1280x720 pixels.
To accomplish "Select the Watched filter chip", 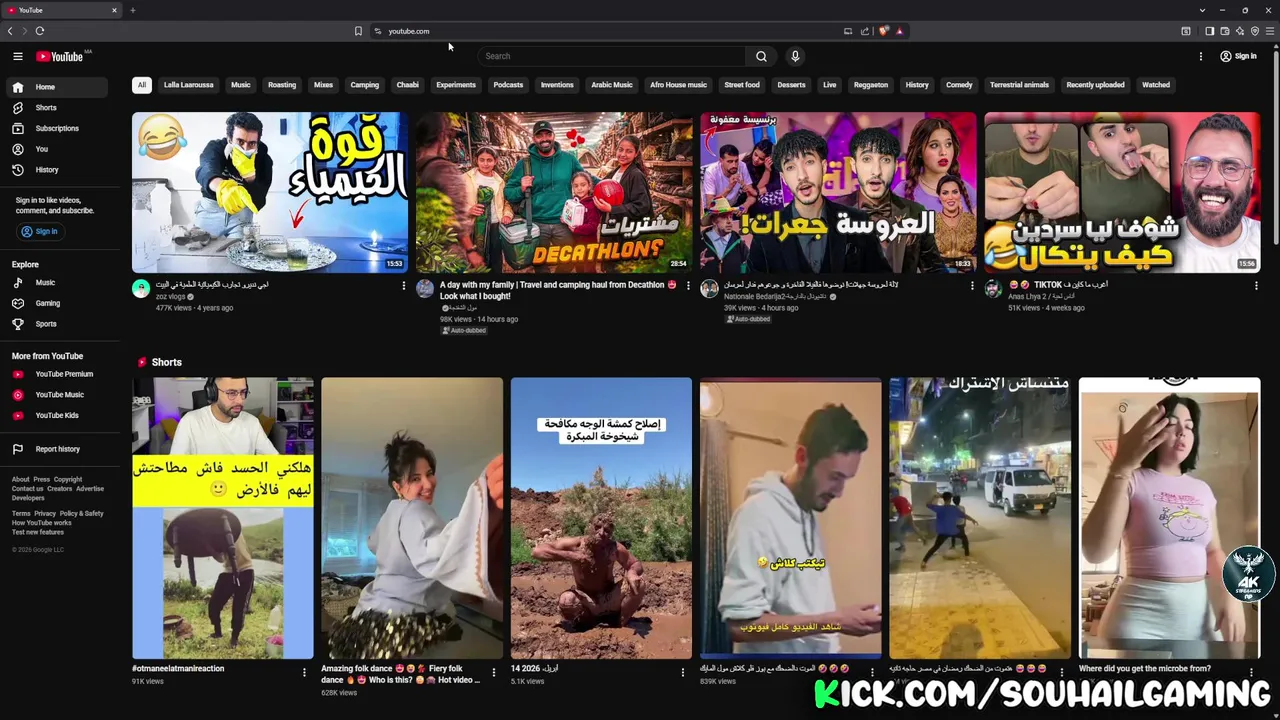I will 1155,85.
